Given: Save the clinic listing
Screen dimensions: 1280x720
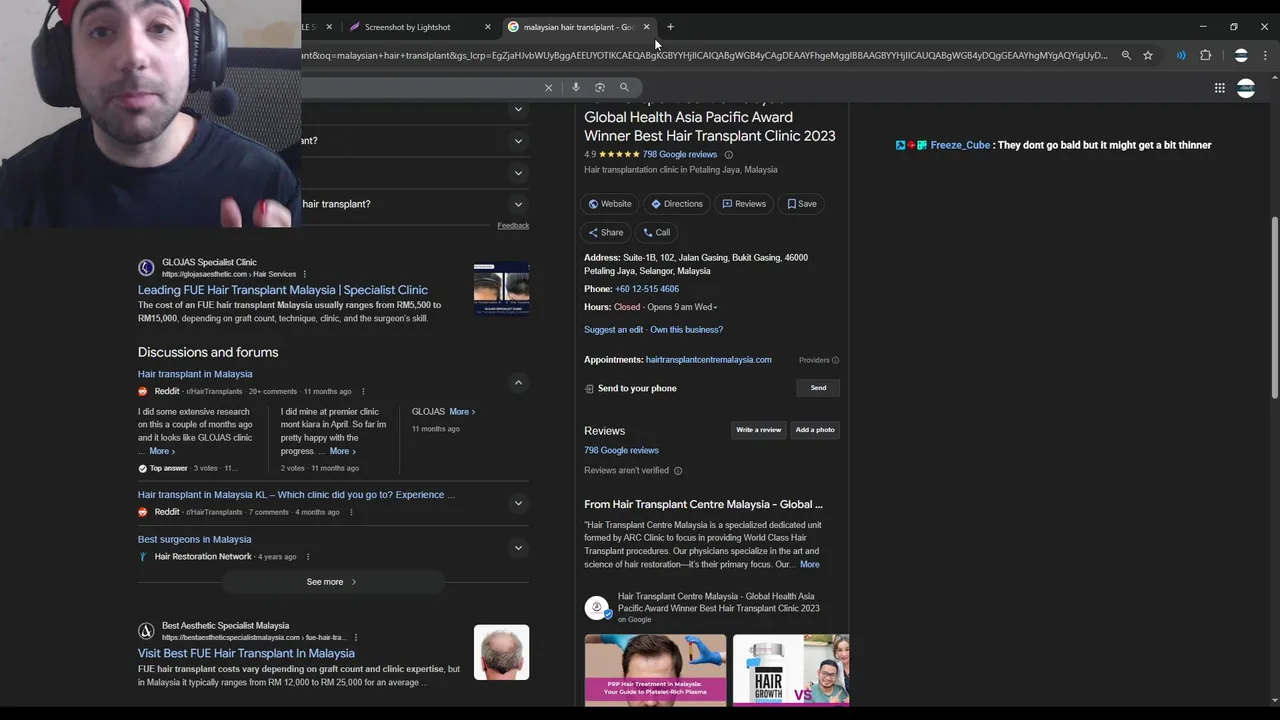Looking at the screenshot, I should point(802,204).
